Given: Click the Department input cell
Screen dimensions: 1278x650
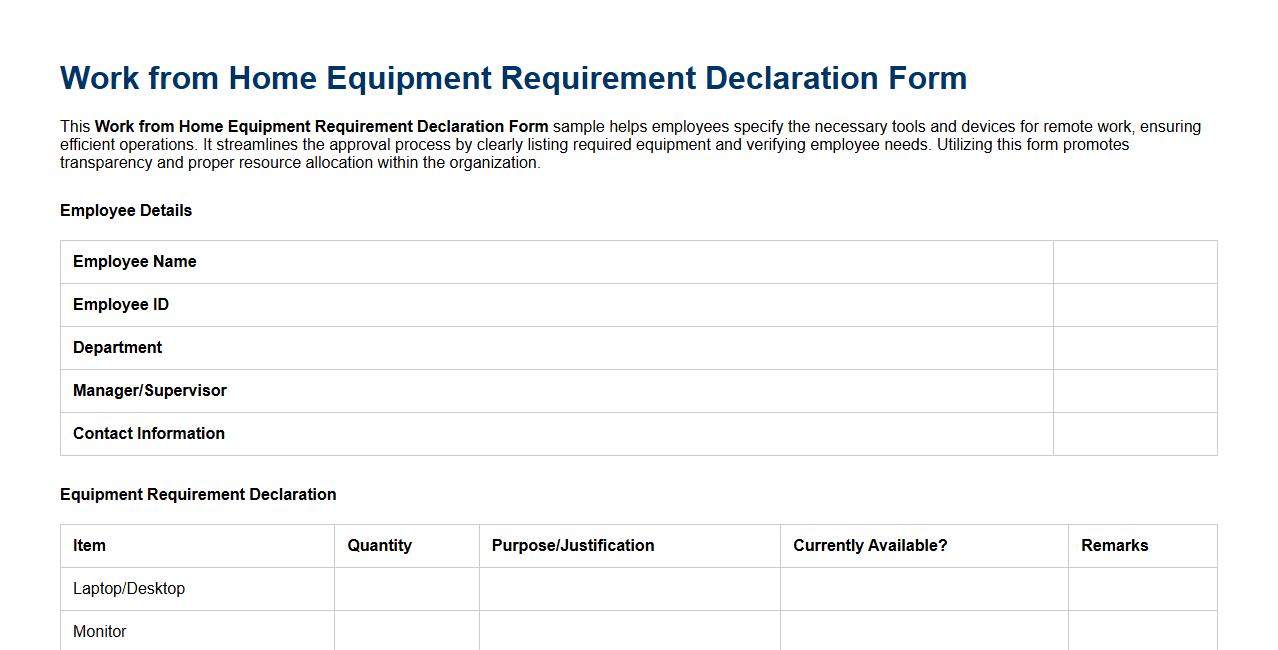Looking at the screenshot, I should 1134,347.
